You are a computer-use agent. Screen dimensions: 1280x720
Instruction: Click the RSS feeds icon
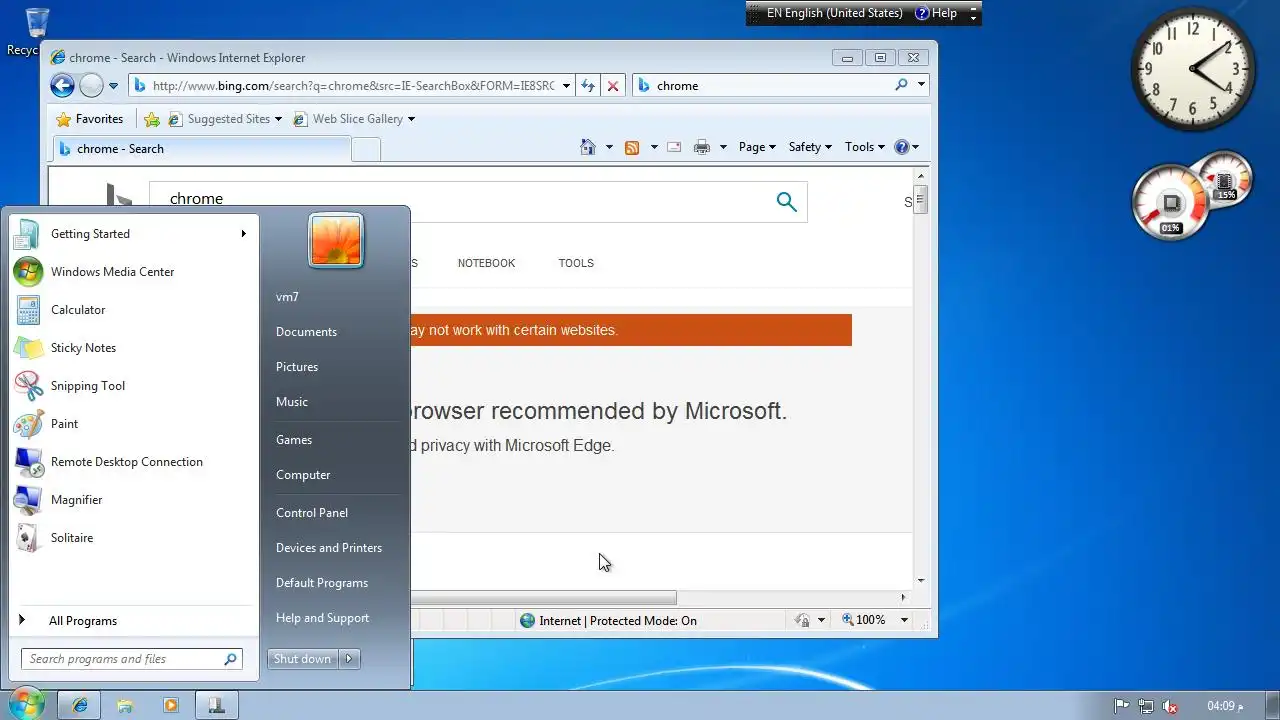tap(632, 147)
